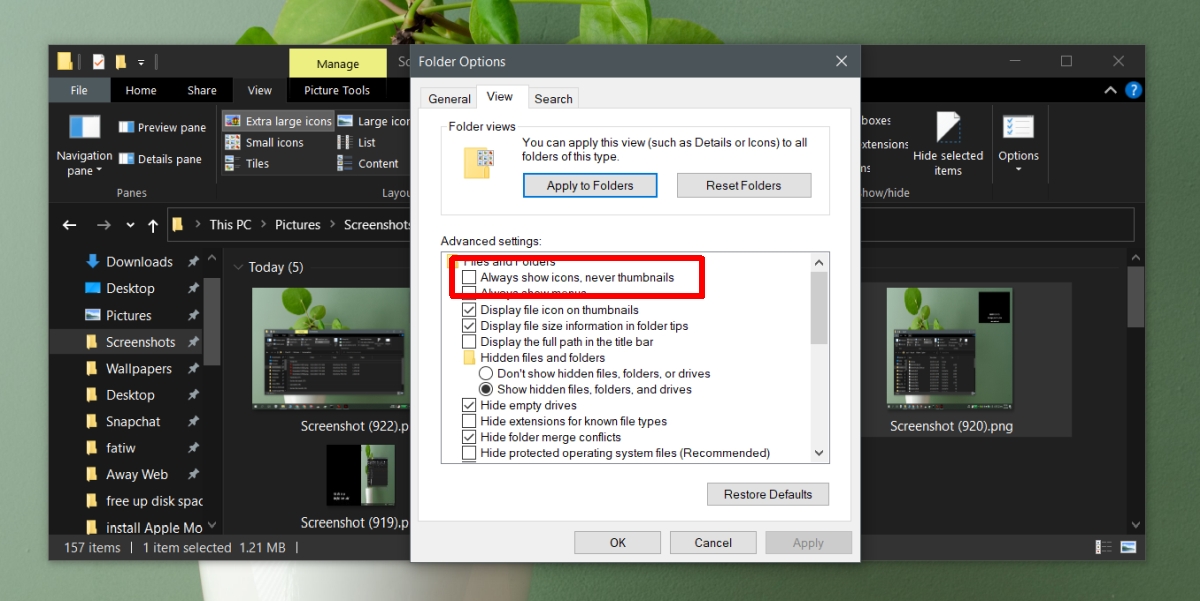Screen dimensions: 1200x601
Task: Open quick access toolbar customize dropdown
Action: click(x=141, y=62)
